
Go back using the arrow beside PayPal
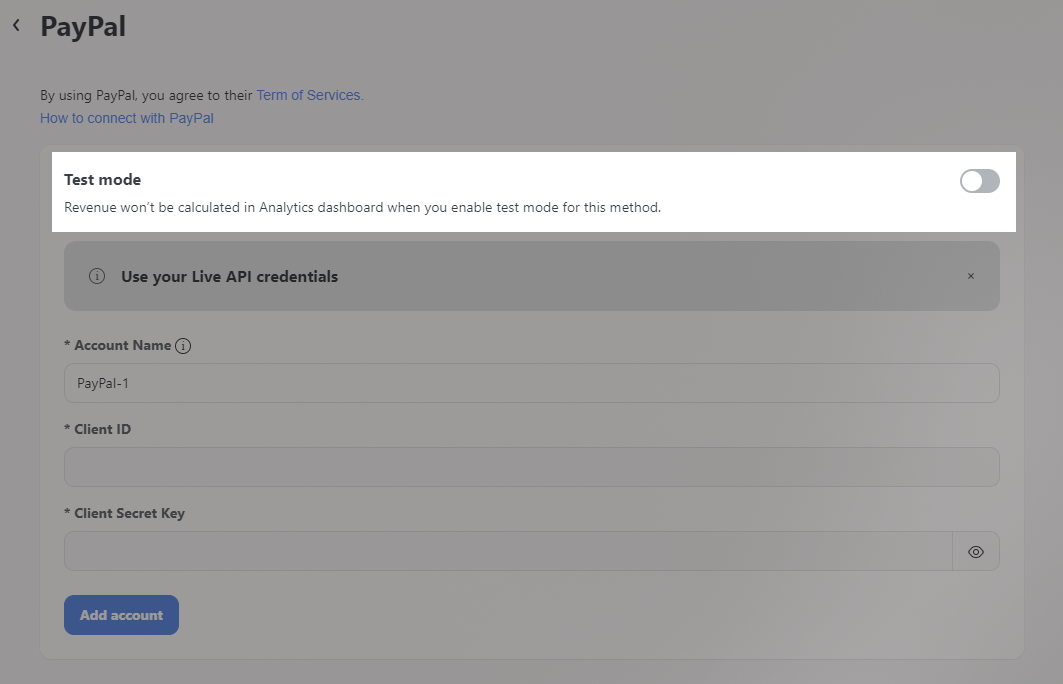click(x=16, y=26)
